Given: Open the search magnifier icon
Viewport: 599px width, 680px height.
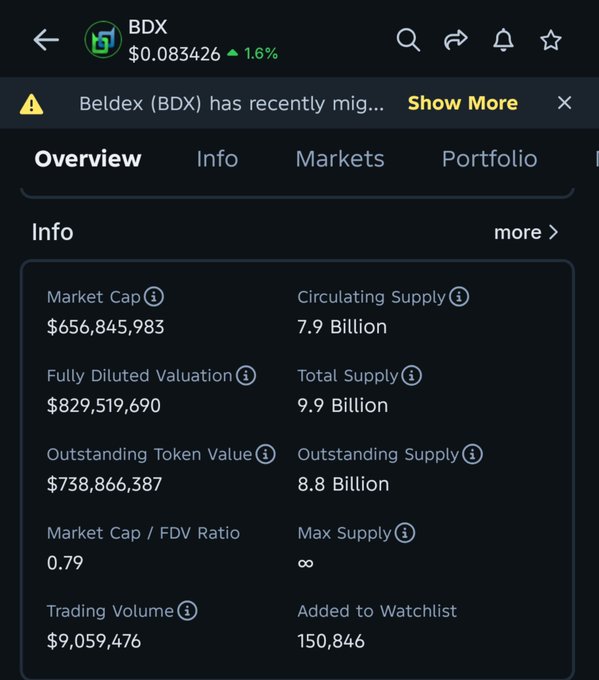Looking at the screenshot, I should click(408, 40).
